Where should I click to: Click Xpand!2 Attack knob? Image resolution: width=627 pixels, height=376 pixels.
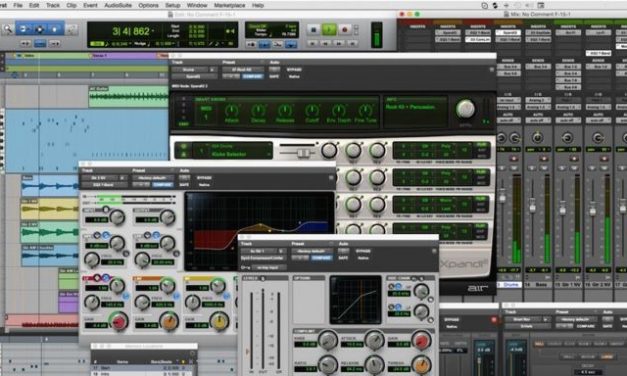point(232,110)
